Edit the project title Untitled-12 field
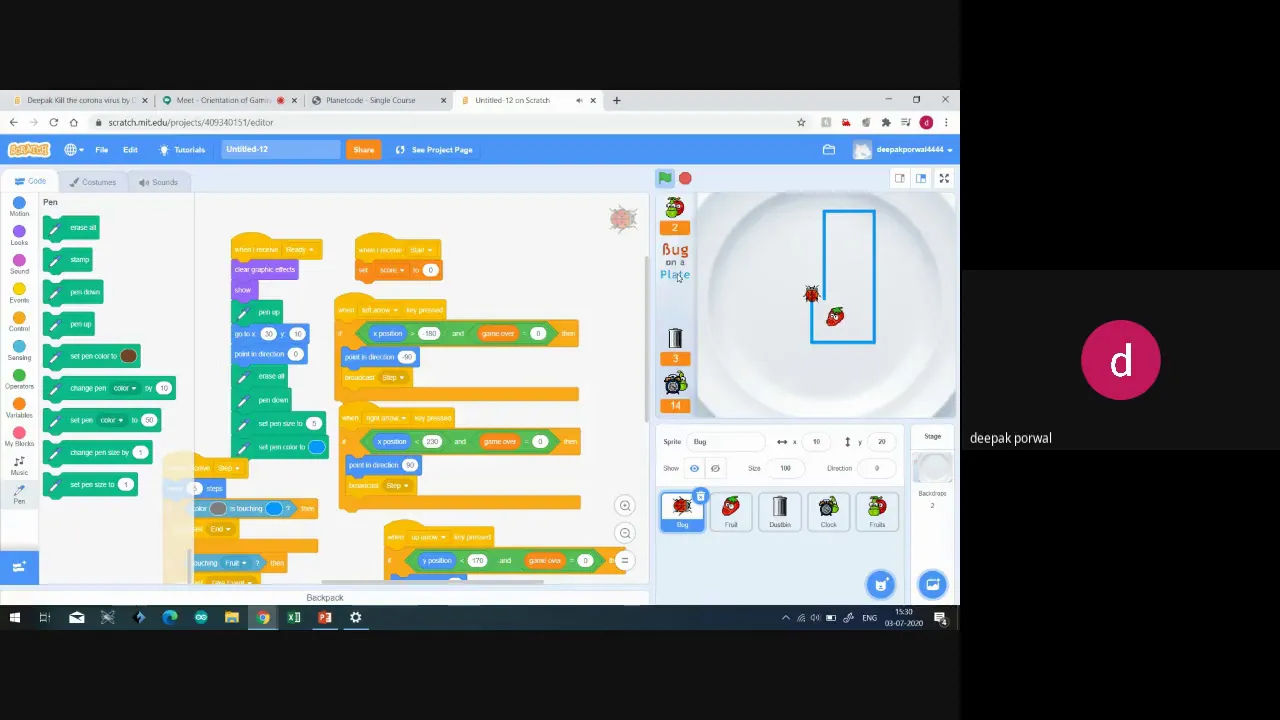 pyautogui.click(x=280, y=150)
